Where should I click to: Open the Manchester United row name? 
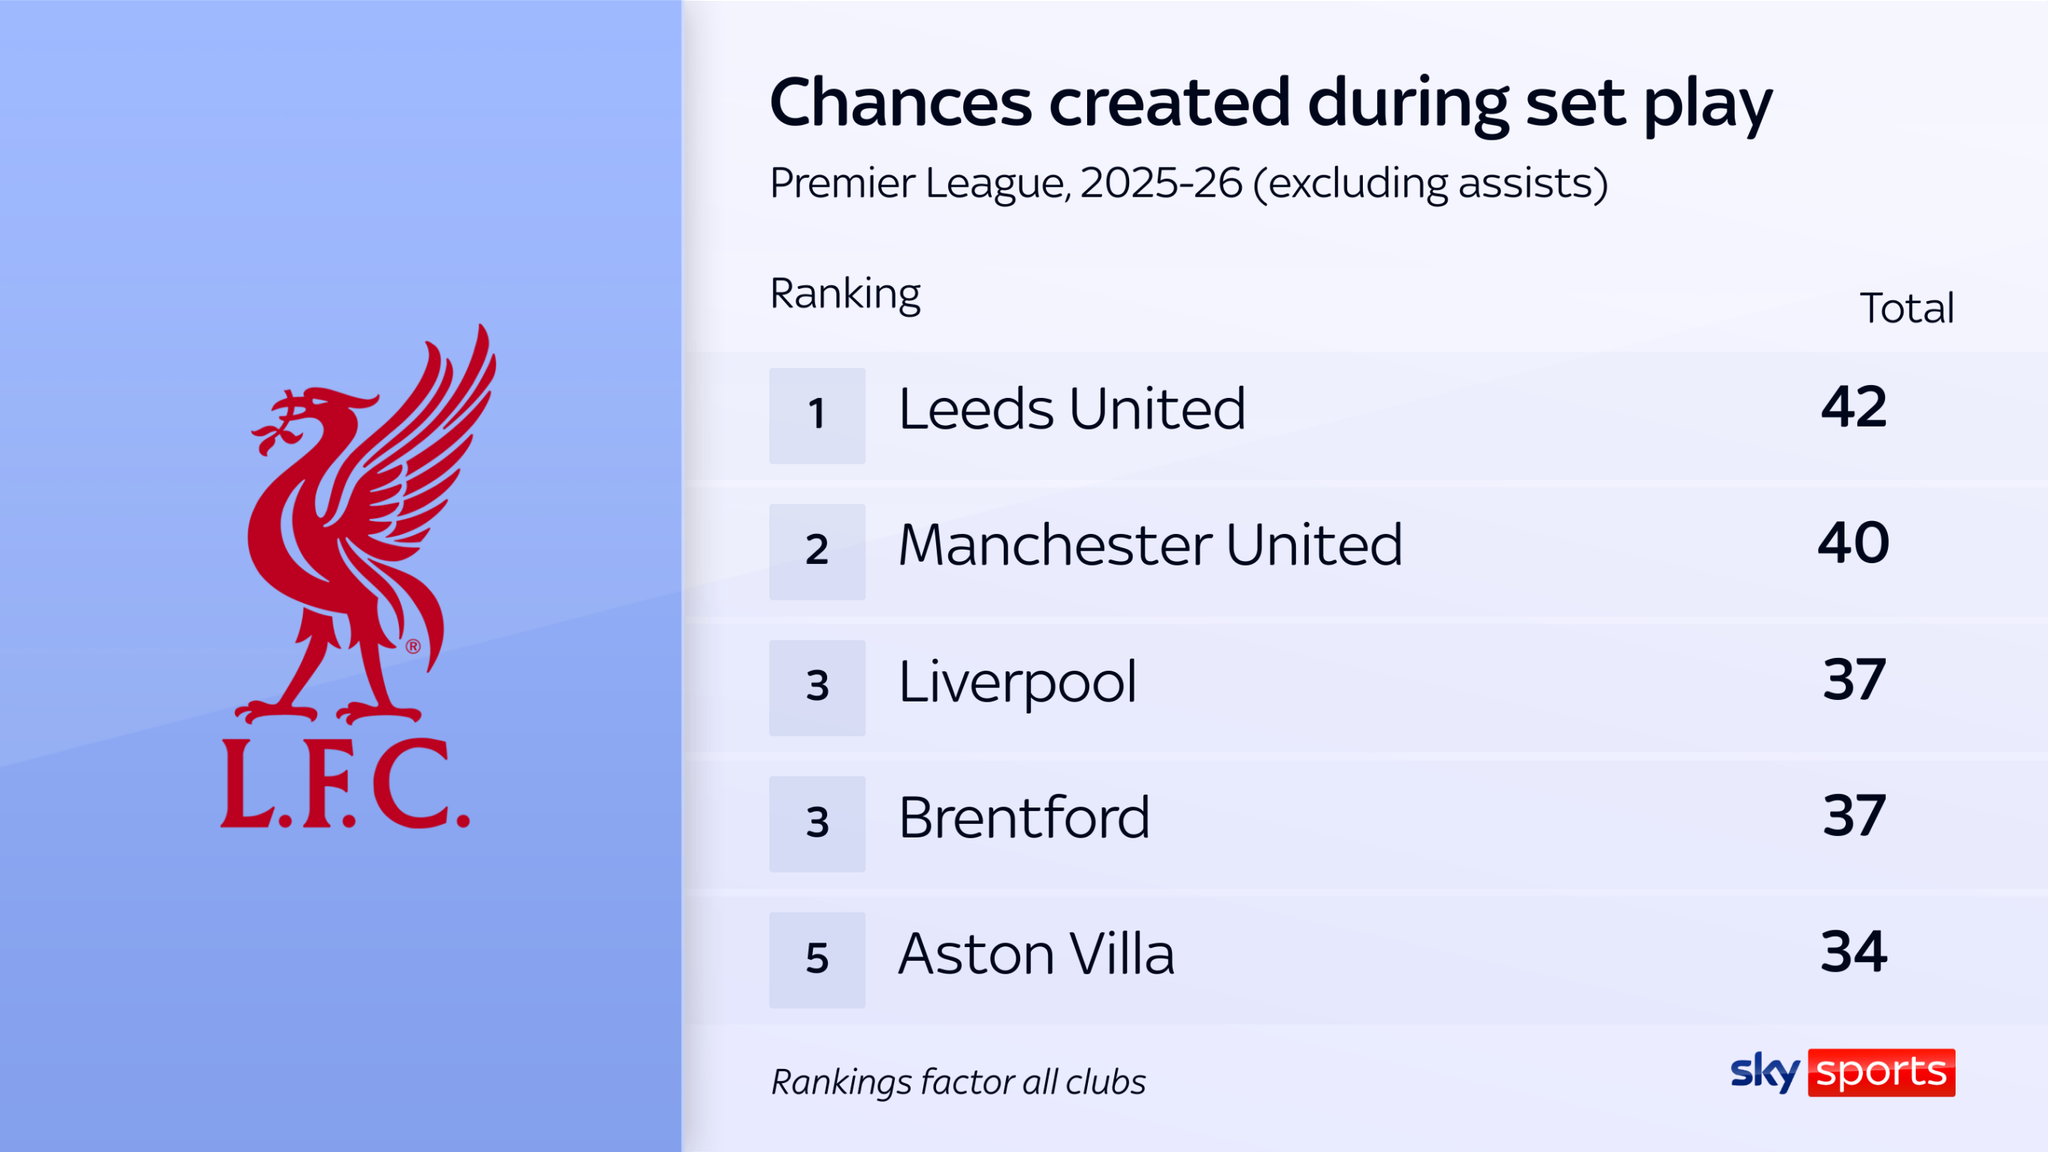[1150, 545]
